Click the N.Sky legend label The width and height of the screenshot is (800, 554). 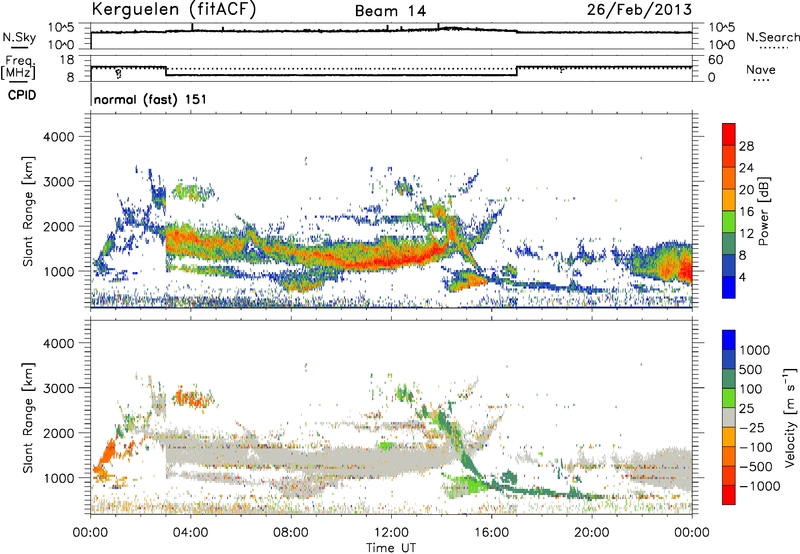click(x=19, y=37)
